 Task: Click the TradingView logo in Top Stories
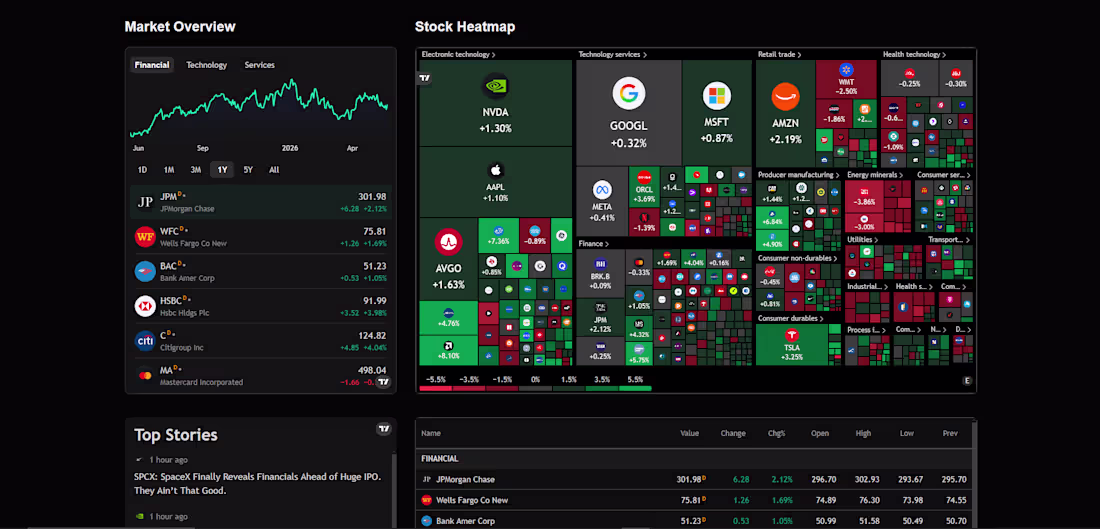click(x=383, y=429)
